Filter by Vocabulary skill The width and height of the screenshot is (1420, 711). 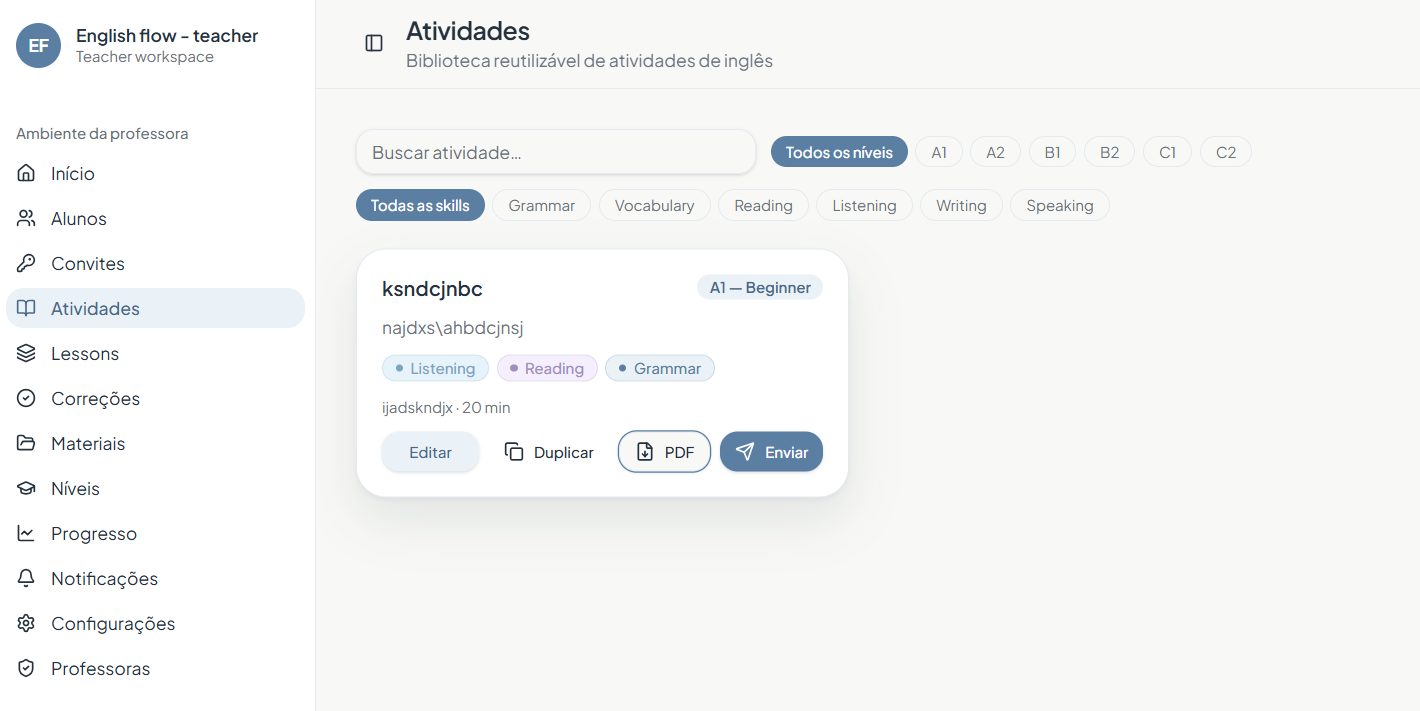coord(654,205)
